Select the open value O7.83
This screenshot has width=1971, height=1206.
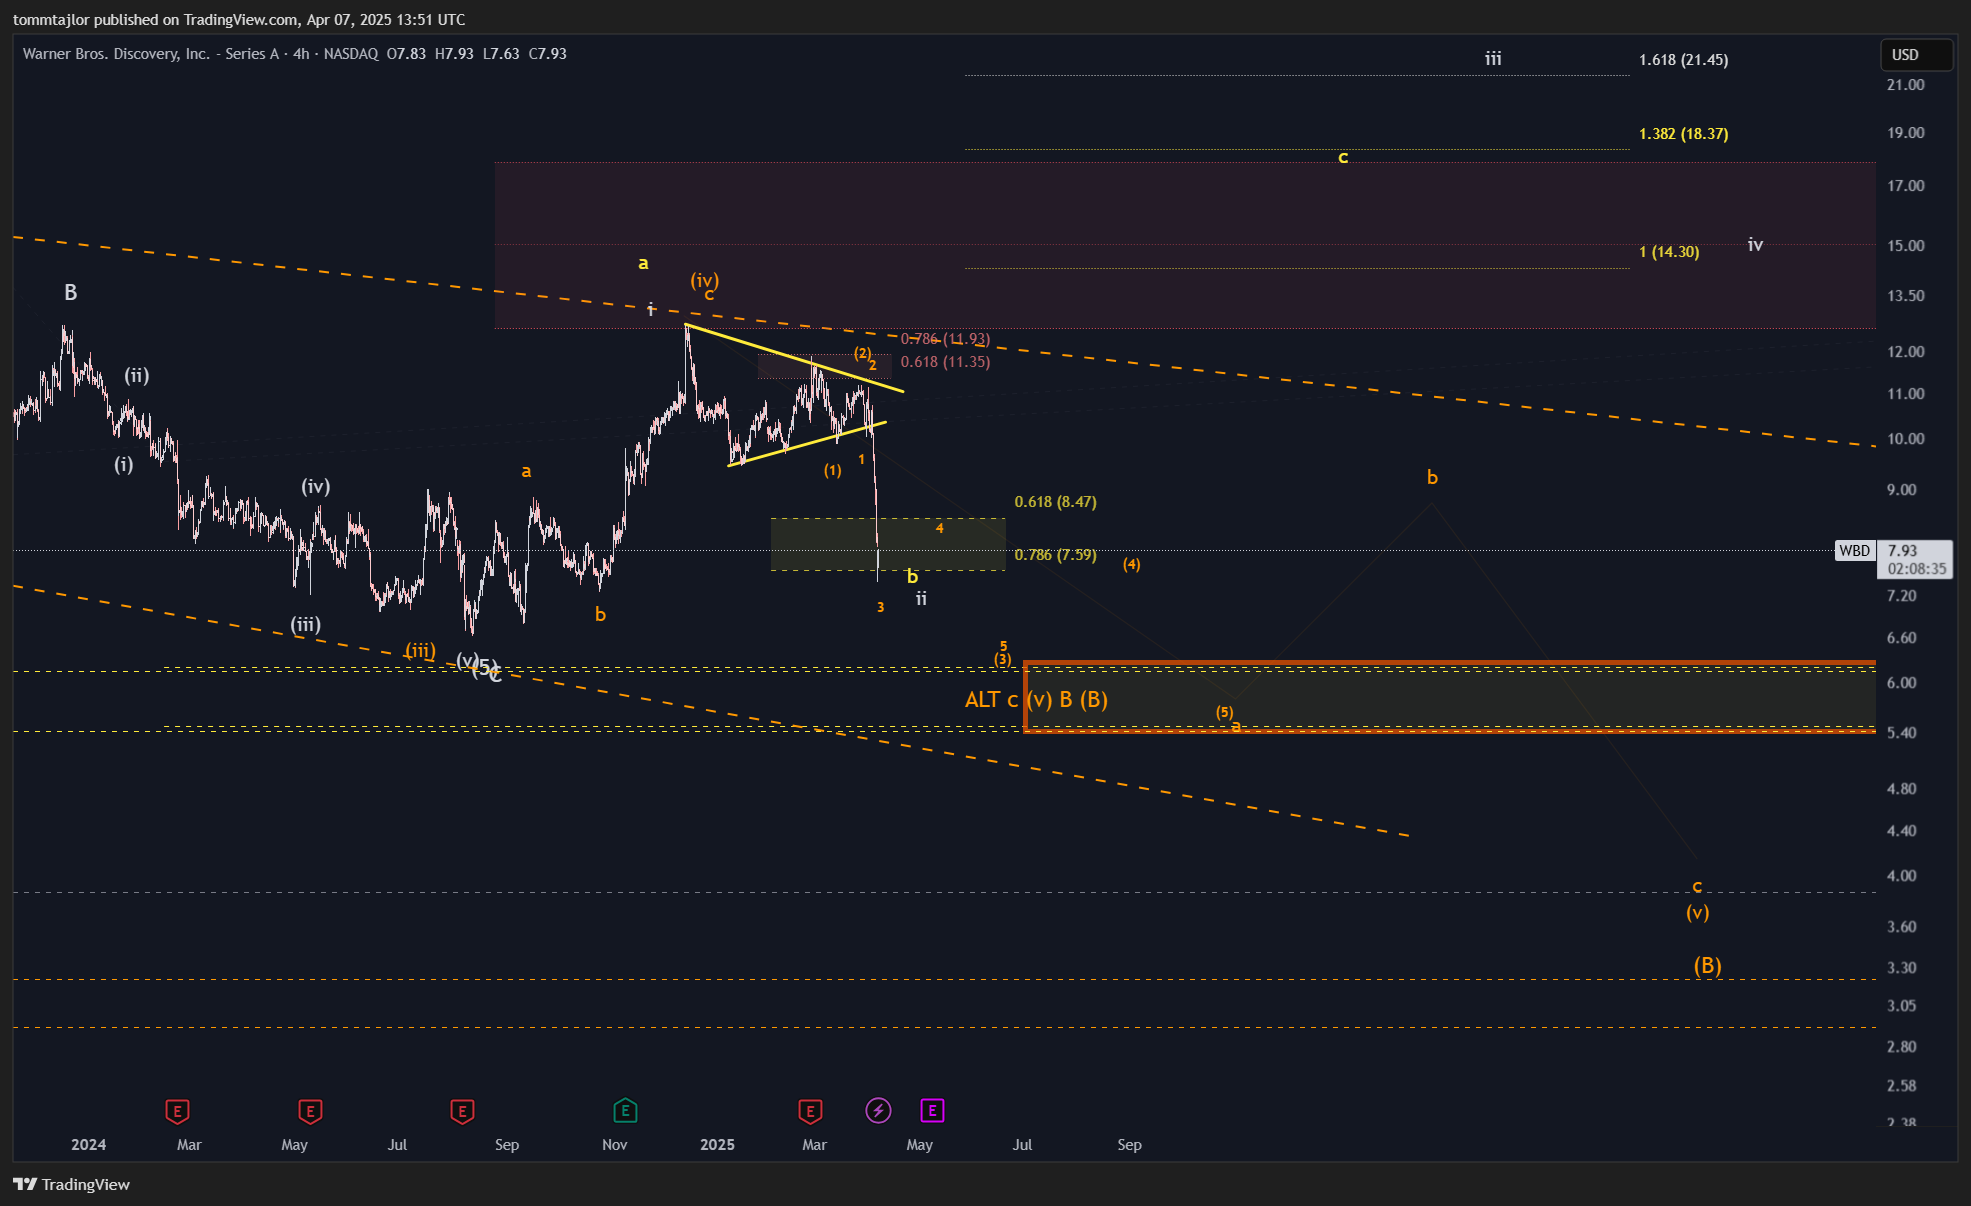pos(406,54)
